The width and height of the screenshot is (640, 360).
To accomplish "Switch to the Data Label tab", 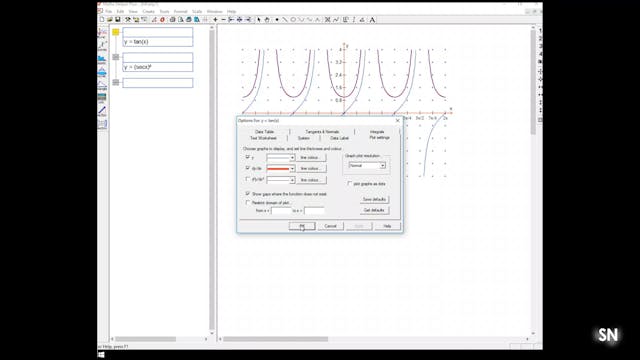I will (339, 138).
